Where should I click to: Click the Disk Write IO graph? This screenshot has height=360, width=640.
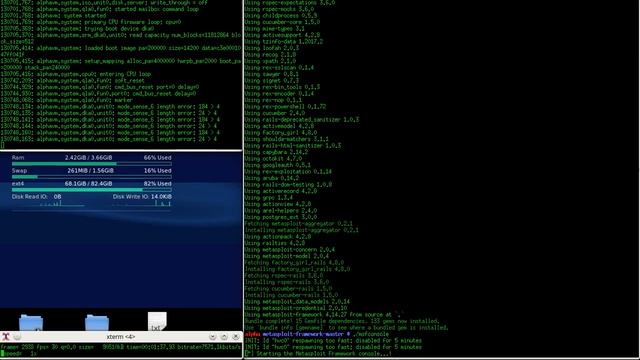coord(142,203)
